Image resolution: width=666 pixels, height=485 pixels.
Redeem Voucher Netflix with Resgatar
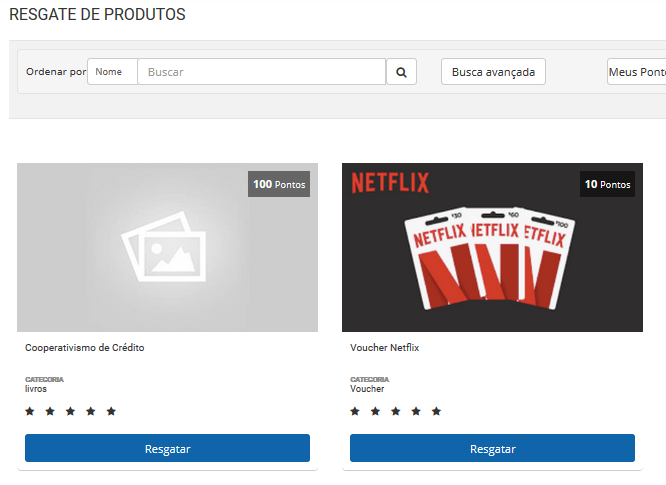pyautogui.click(x=492, y=448)
